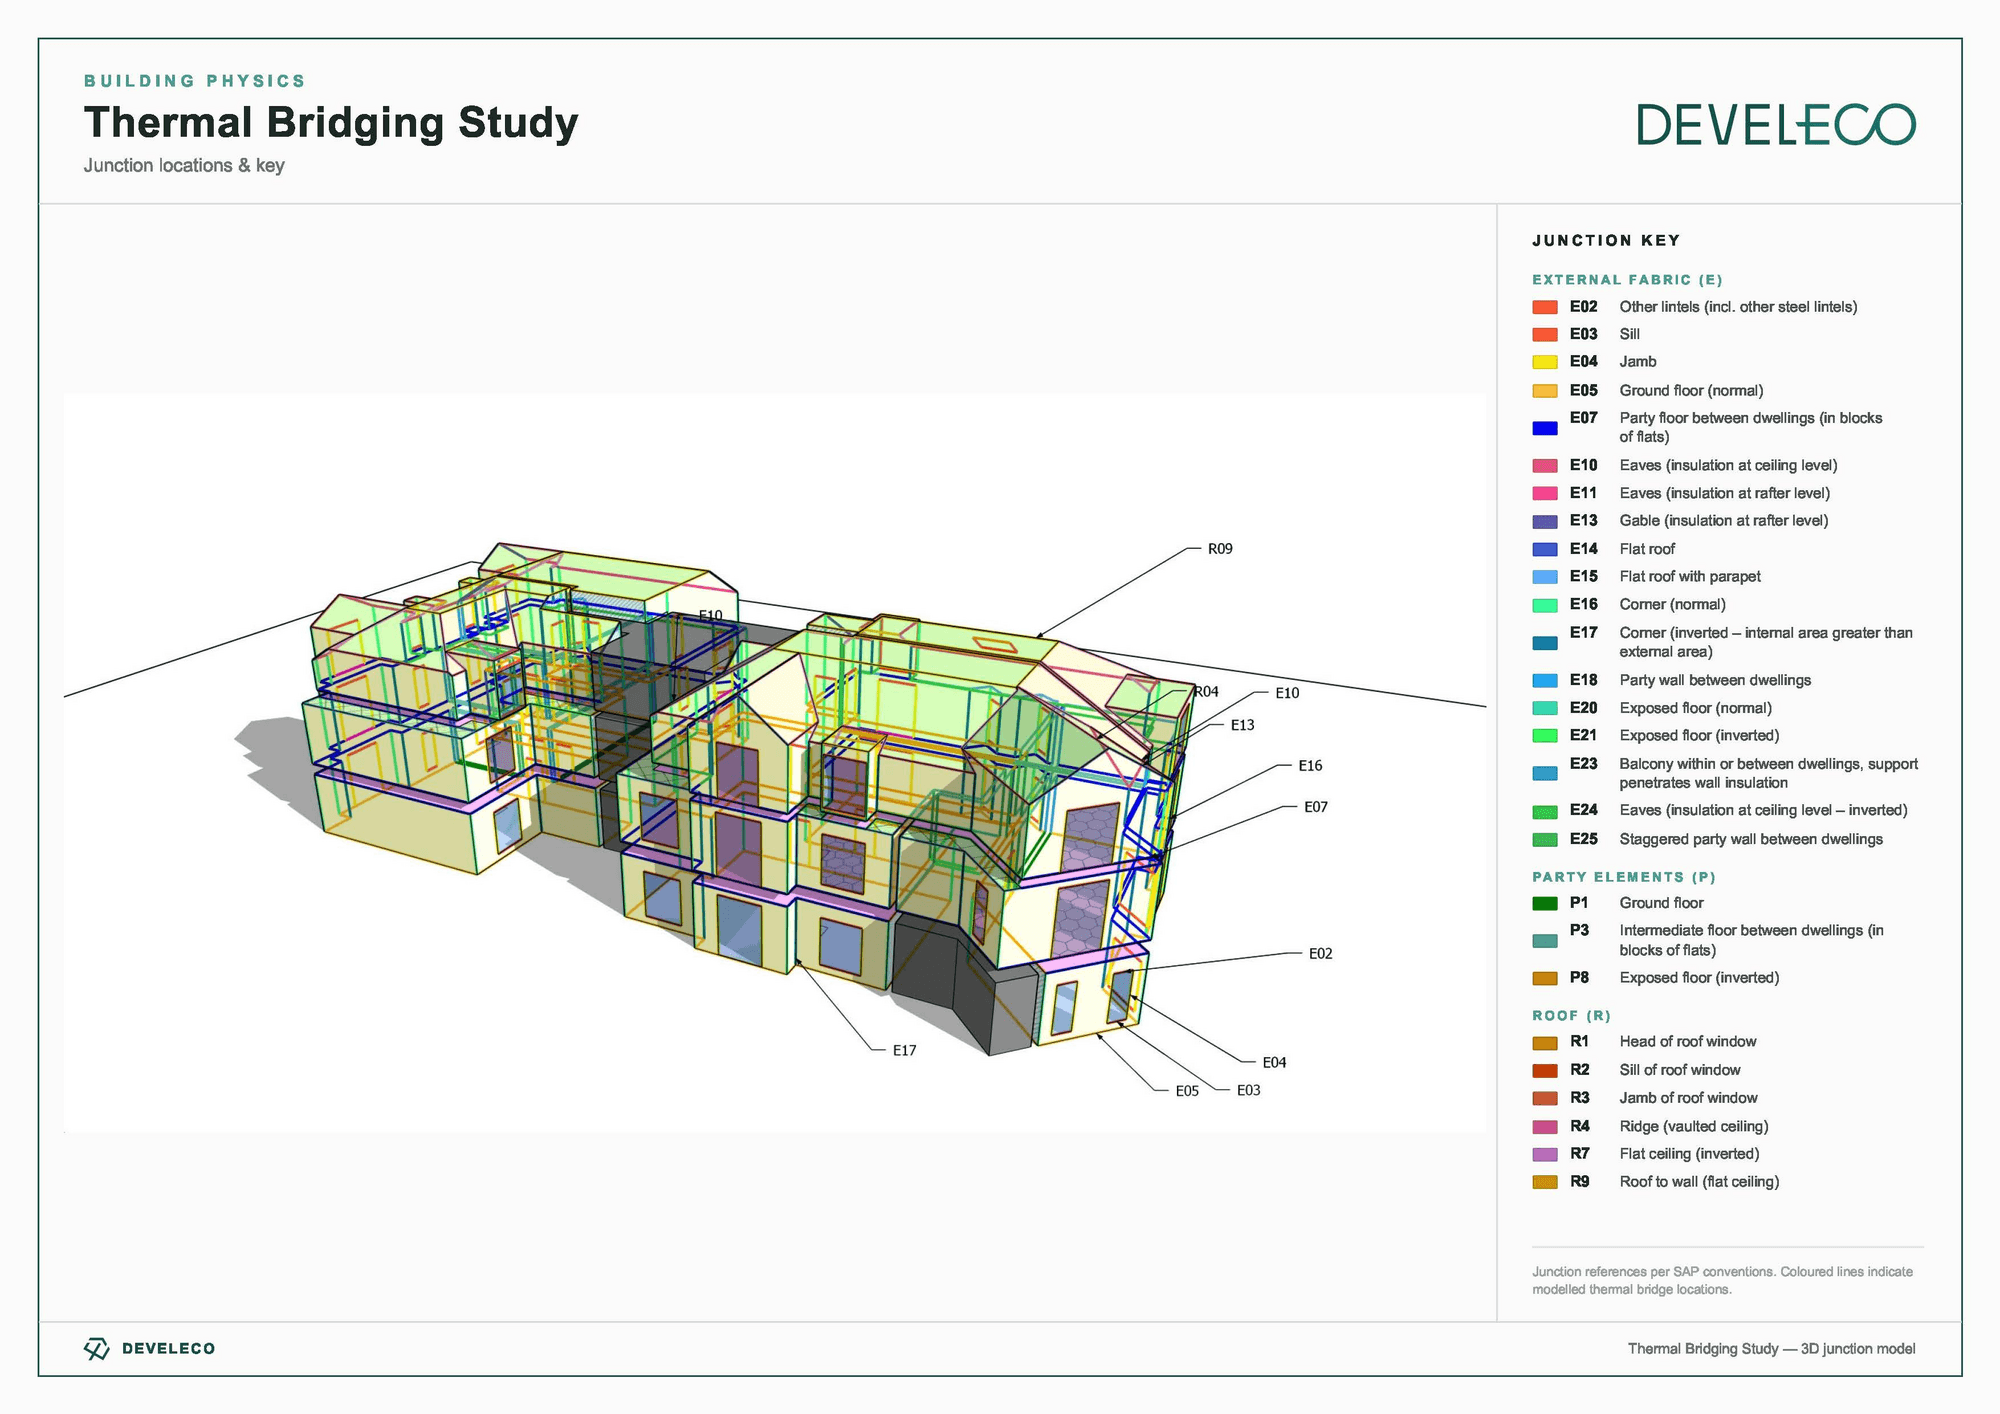Select the E24 Eaves inverted swatch
The image size is (2000, 1414).
[x=1545, y=812]
